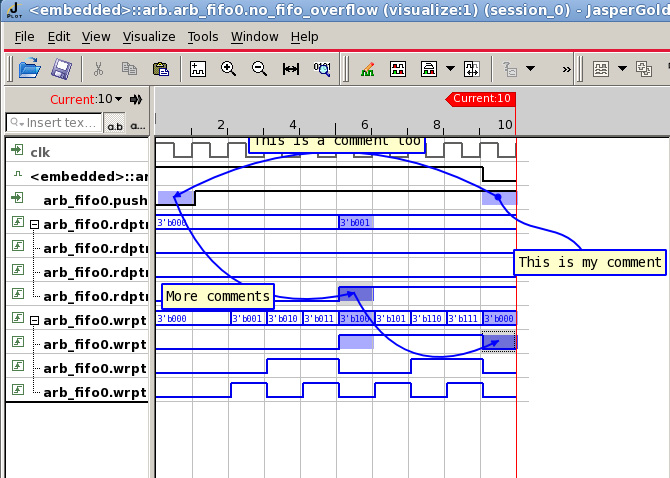Open the Window menu
The image size is (670, 478).
(x=255, y=37)
